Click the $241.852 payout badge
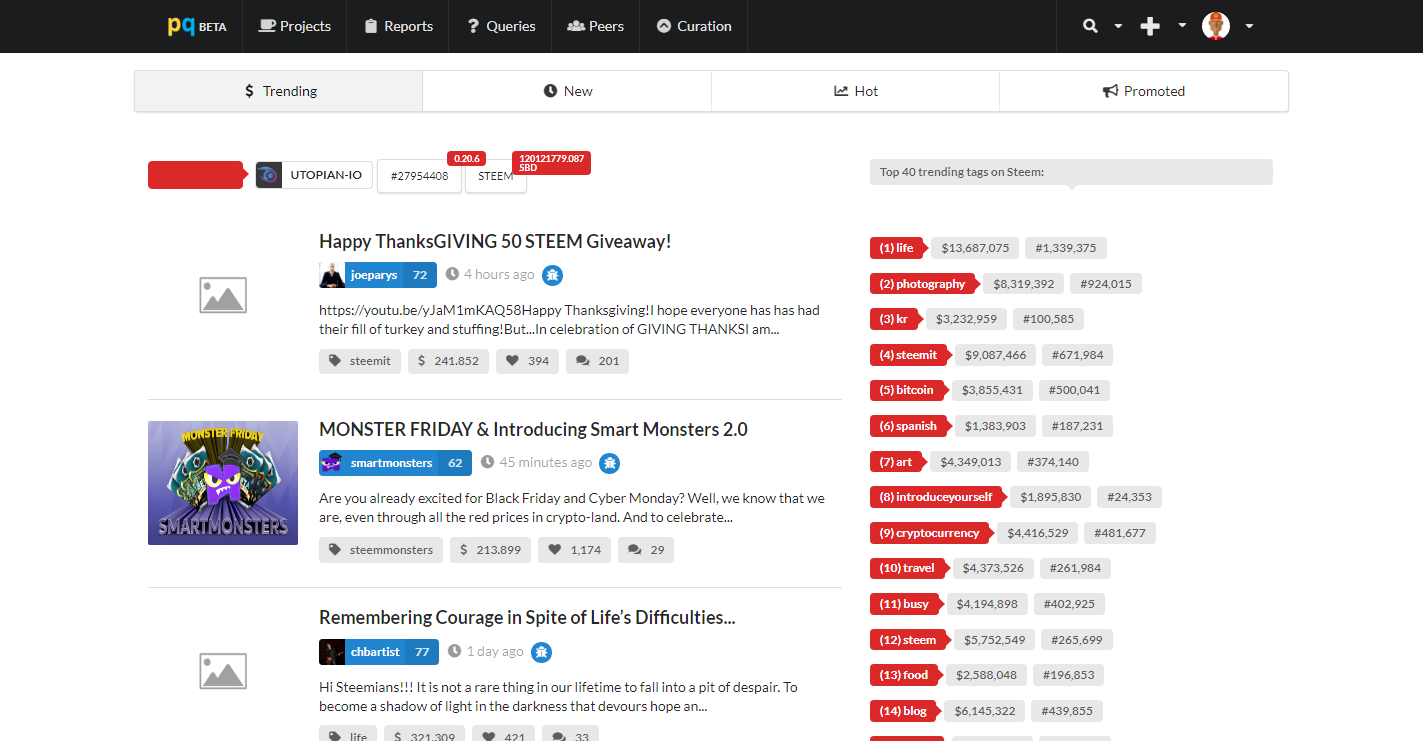The width and height of the screenshot is (1423, 741). (x=448, y=361)
